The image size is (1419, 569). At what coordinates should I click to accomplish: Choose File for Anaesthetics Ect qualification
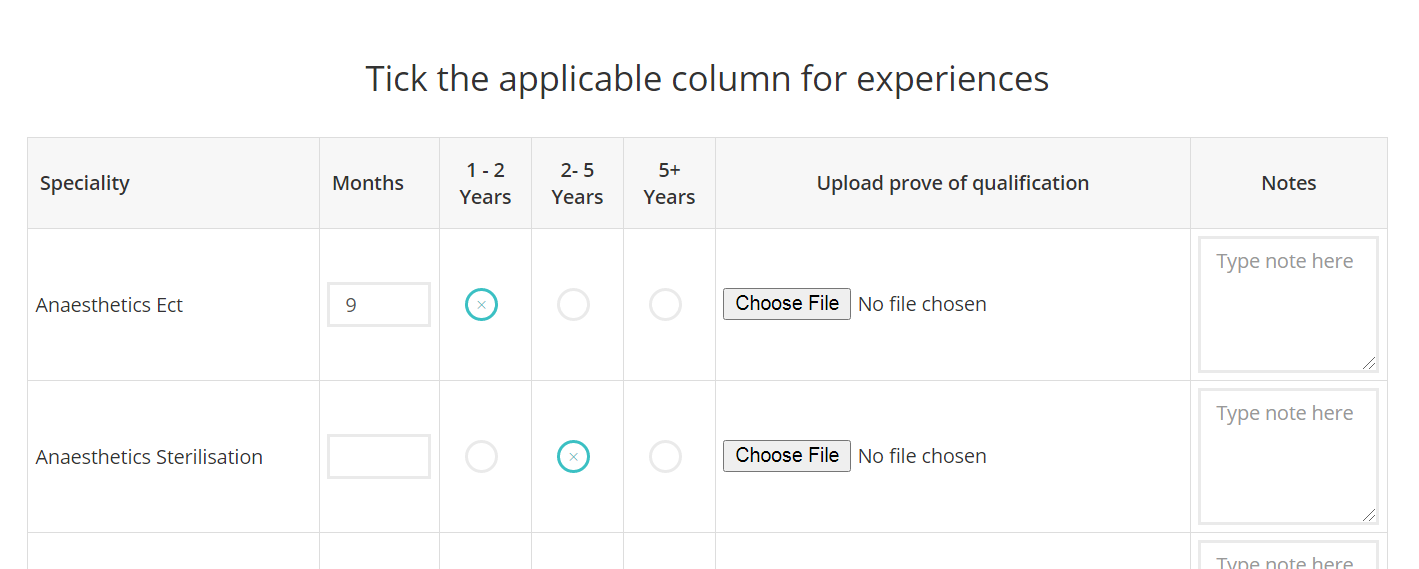[787, 304]
